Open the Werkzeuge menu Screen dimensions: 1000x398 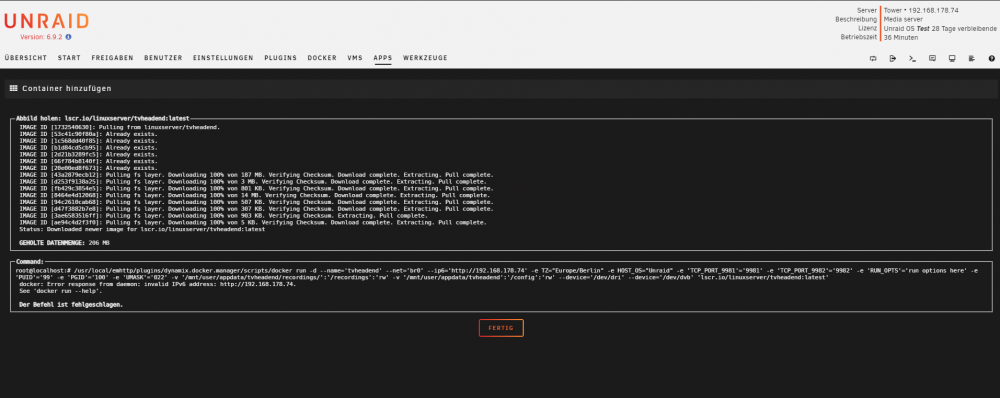[425, 58]
